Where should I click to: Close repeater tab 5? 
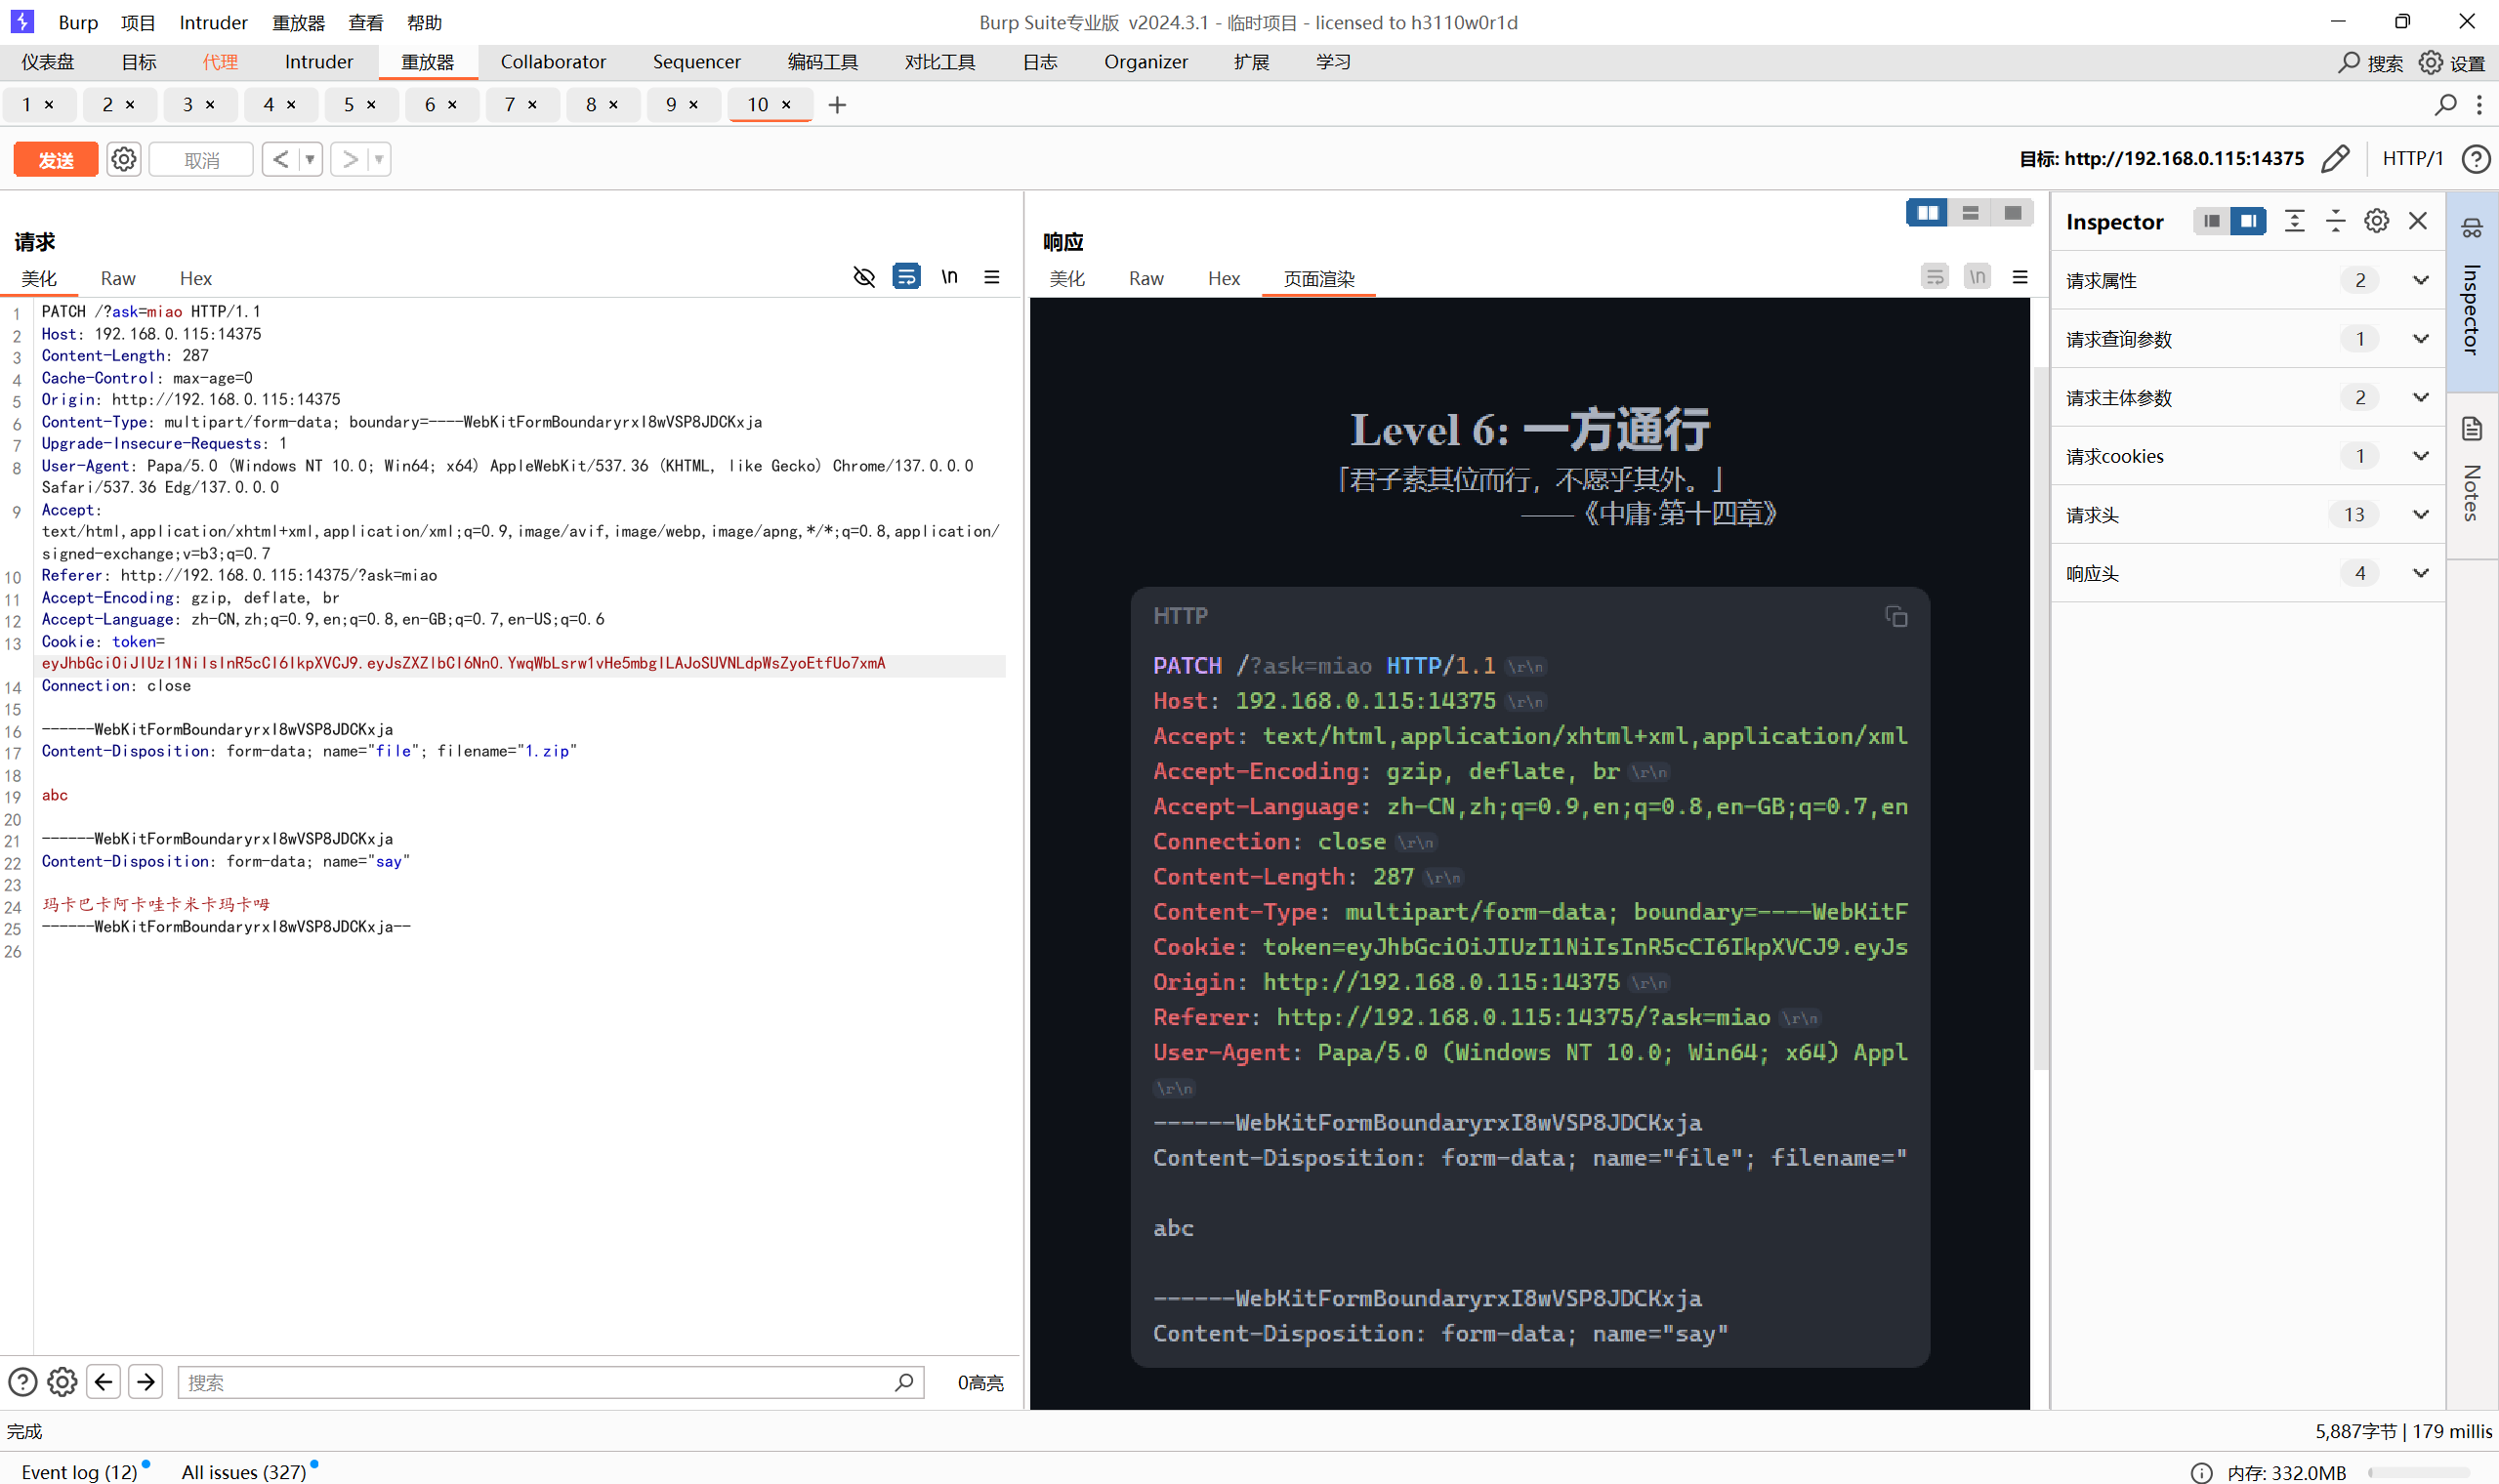click(371, 105)
